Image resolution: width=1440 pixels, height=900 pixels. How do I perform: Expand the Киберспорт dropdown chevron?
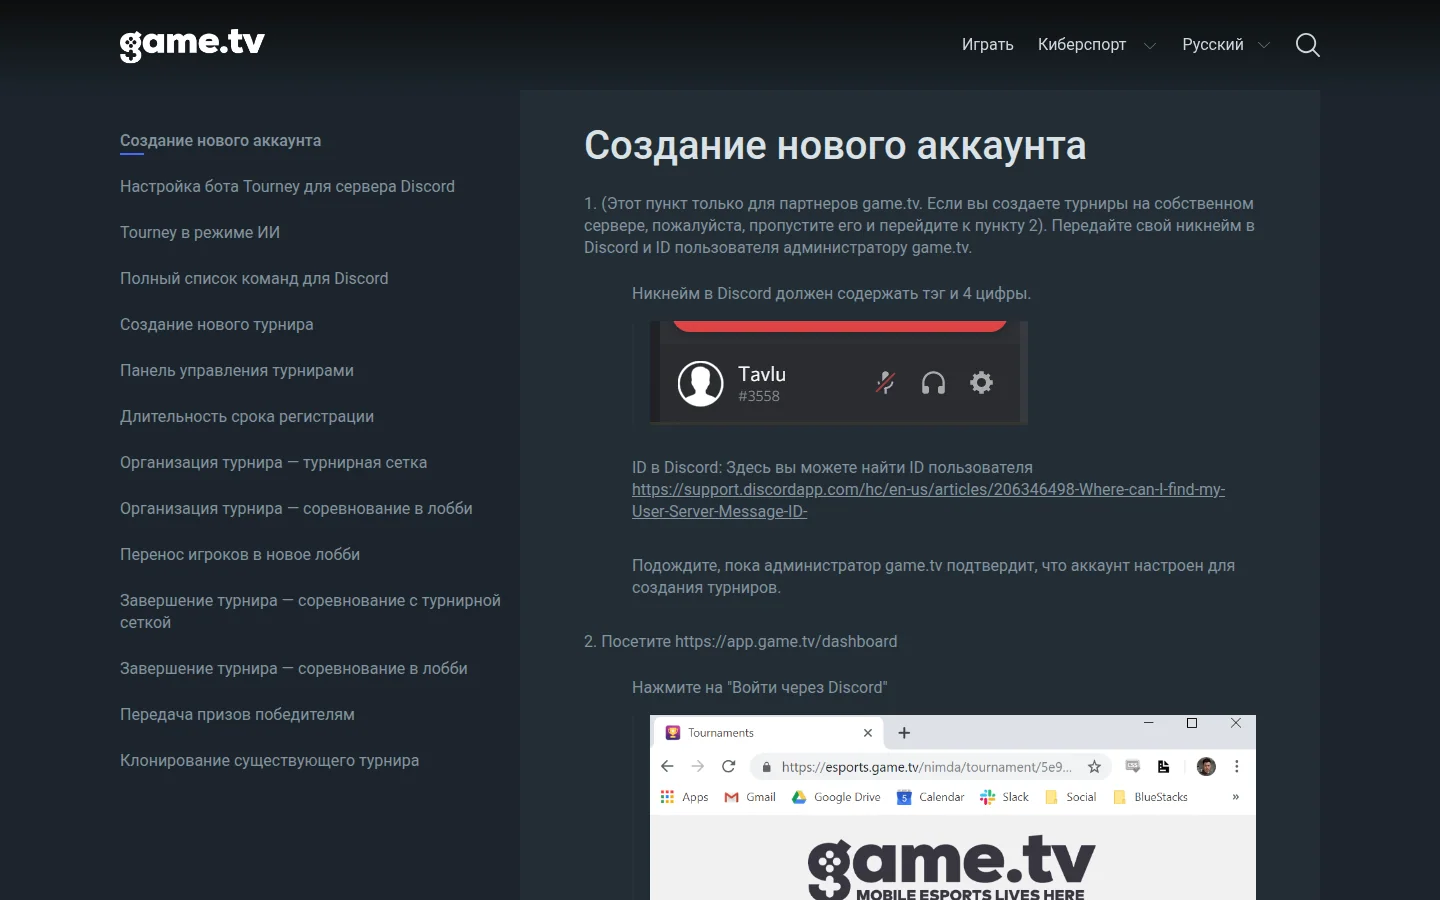click(x=1150, y=45)
